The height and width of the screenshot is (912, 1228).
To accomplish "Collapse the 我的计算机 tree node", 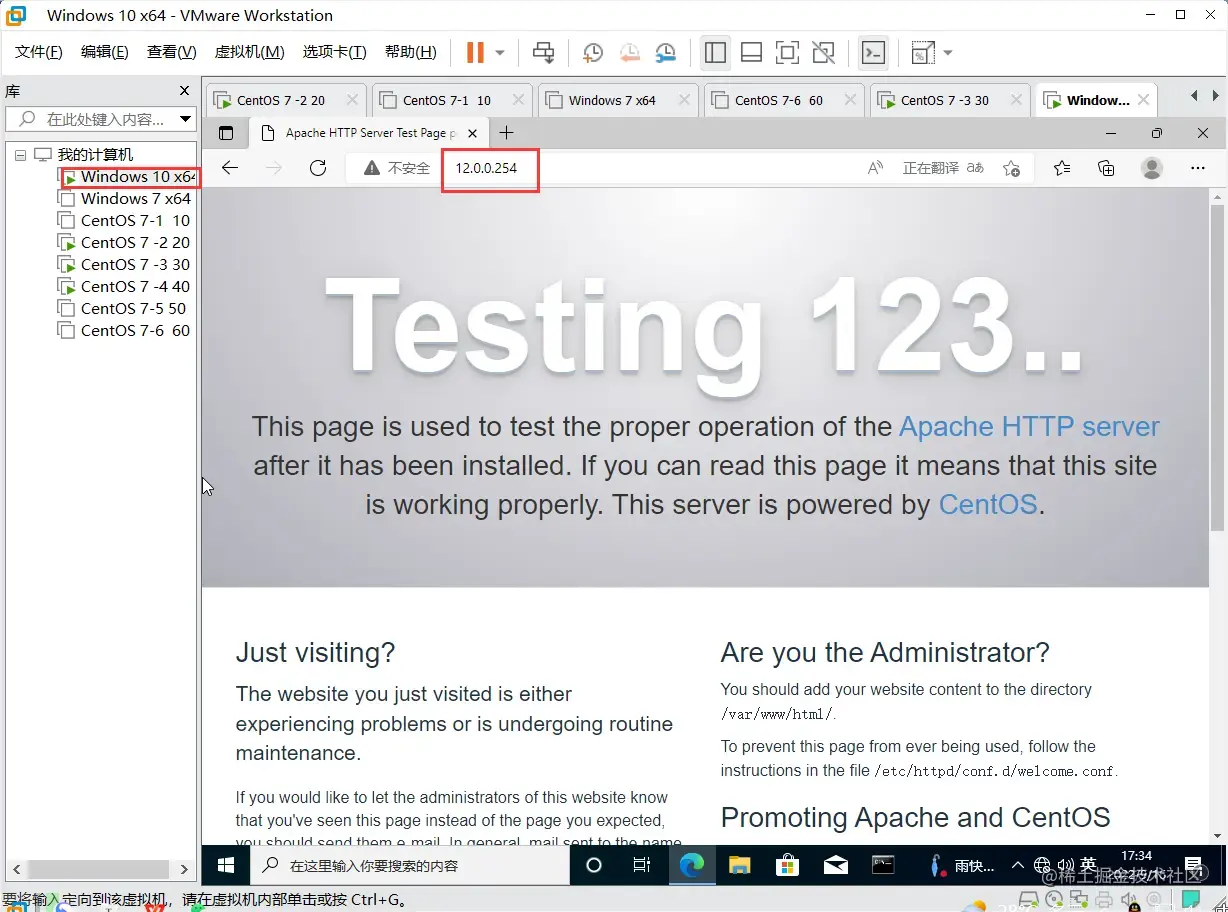I will [x=20, y=155].
